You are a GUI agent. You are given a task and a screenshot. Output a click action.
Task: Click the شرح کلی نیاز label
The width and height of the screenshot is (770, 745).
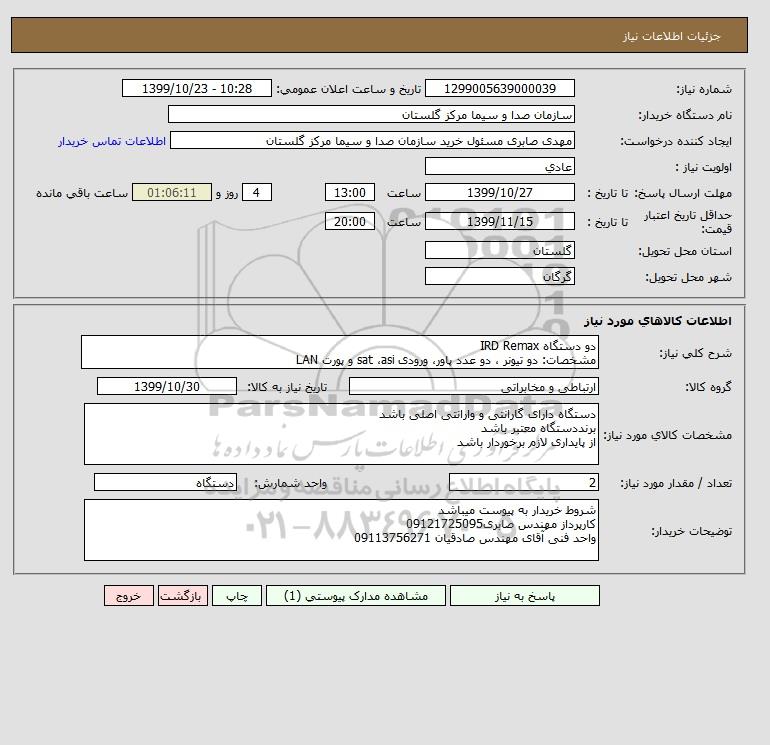click(695, 353)
